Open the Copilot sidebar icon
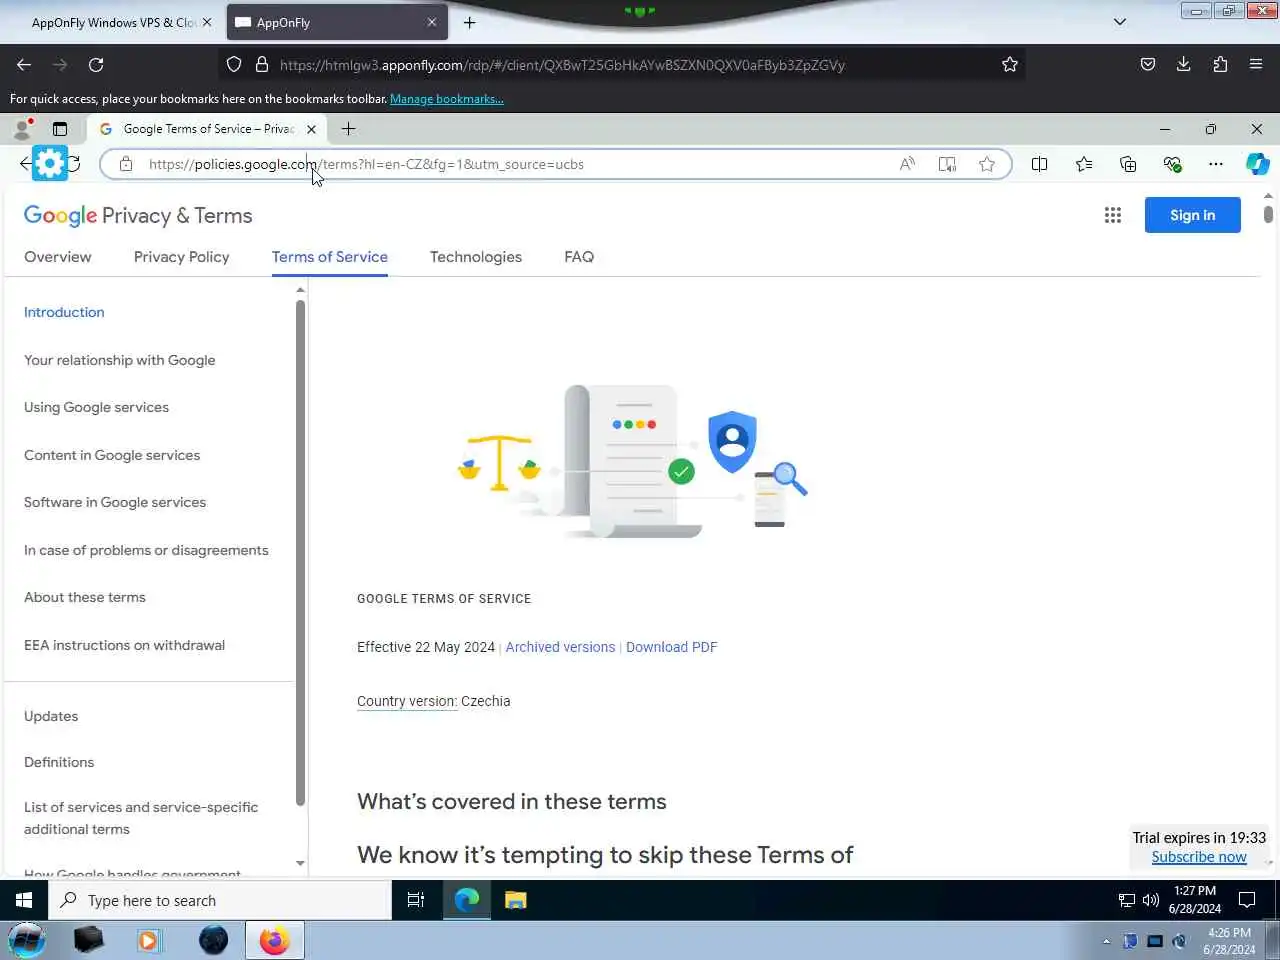This screenshot has height=960, width=1280. click(x=1258, y=164)
